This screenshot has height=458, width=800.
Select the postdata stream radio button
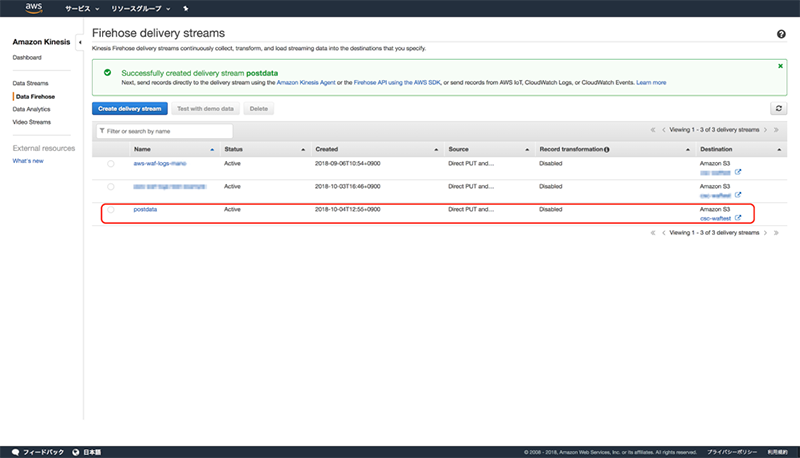pos(110,210)
